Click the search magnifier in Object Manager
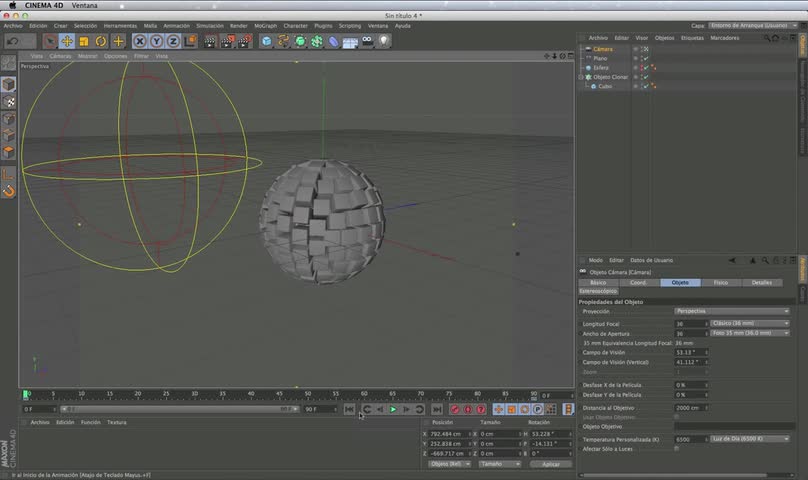Viewport: 808px width, 480px height. click(767, 38)
